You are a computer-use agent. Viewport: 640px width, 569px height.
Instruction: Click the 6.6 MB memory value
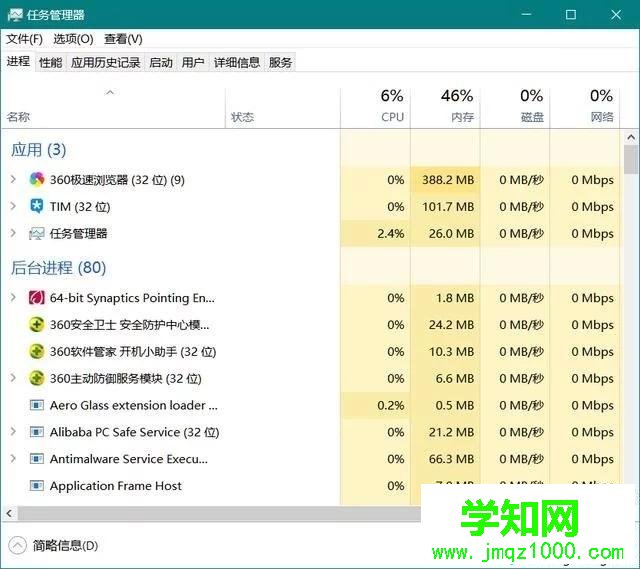pyautogui.click(x=455, y=378)
